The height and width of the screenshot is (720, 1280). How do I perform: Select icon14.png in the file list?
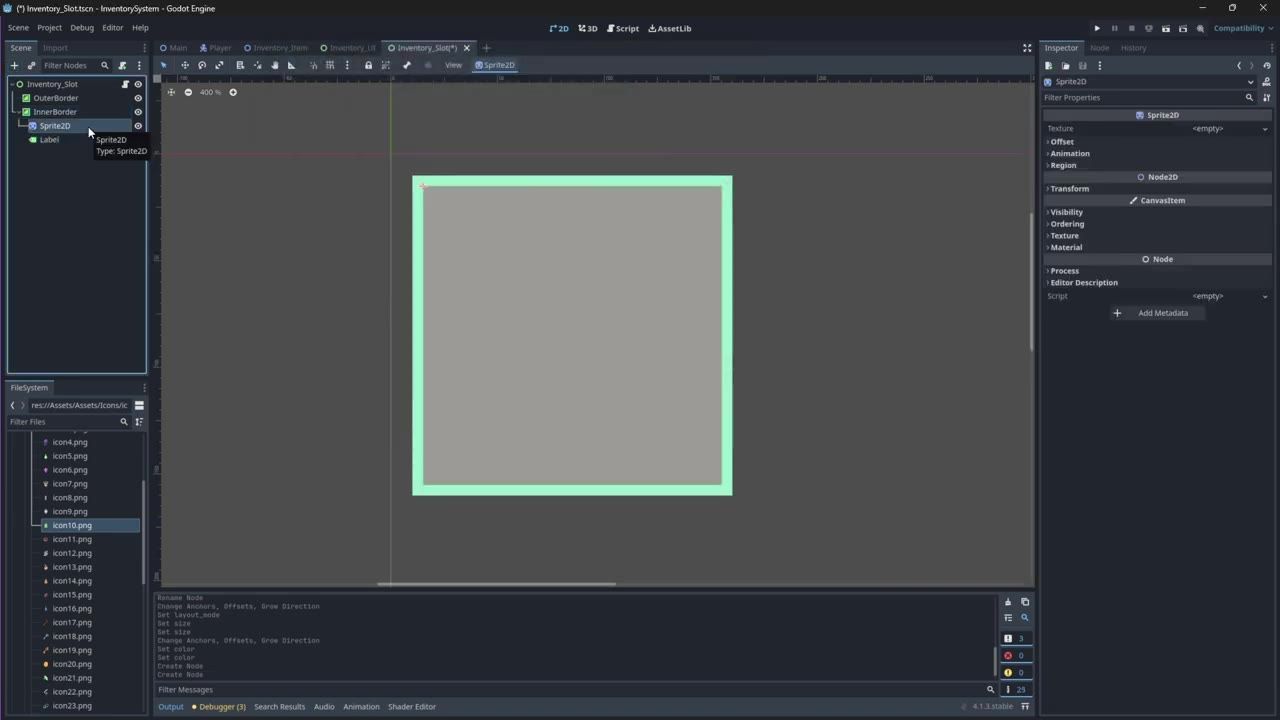pyautogui.click(x=72, y=581)
